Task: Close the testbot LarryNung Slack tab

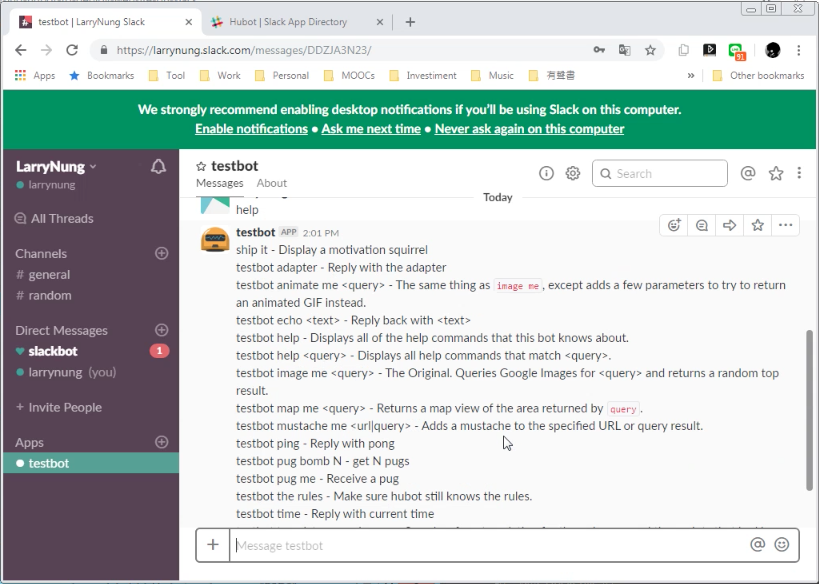Action: [x=189, y=22]
